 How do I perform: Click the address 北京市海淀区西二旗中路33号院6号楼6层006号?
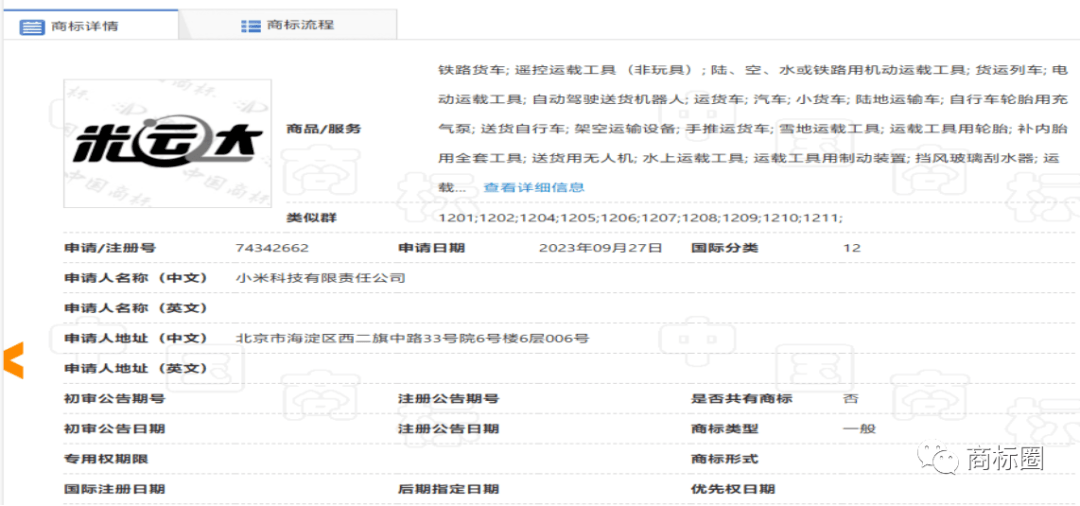coord(412,338)
